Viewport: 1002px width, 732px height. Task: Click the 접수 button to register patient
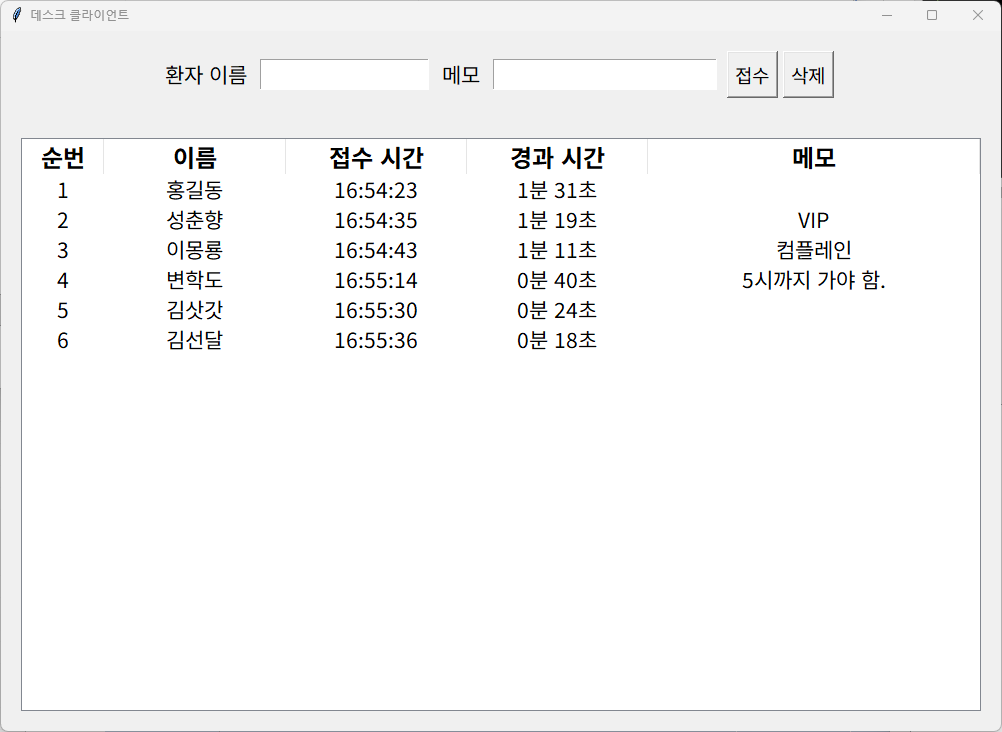pyautogui.click(x=752, y=75)
